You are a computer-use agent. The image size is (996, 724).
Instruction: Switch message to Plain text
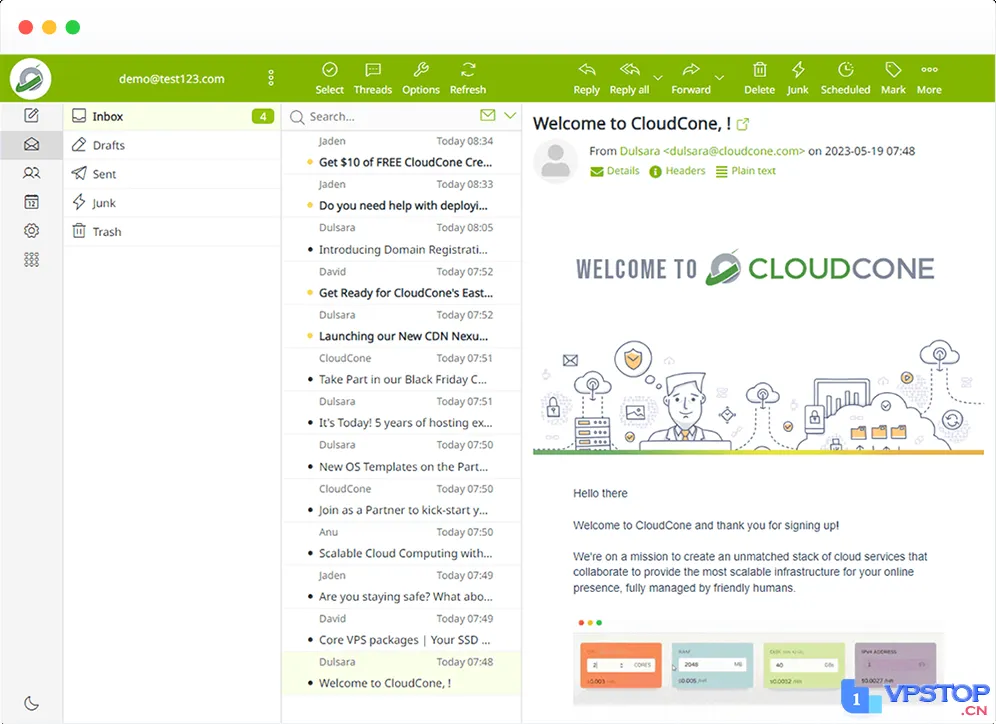pyautogui.click(x=746, y=171)
